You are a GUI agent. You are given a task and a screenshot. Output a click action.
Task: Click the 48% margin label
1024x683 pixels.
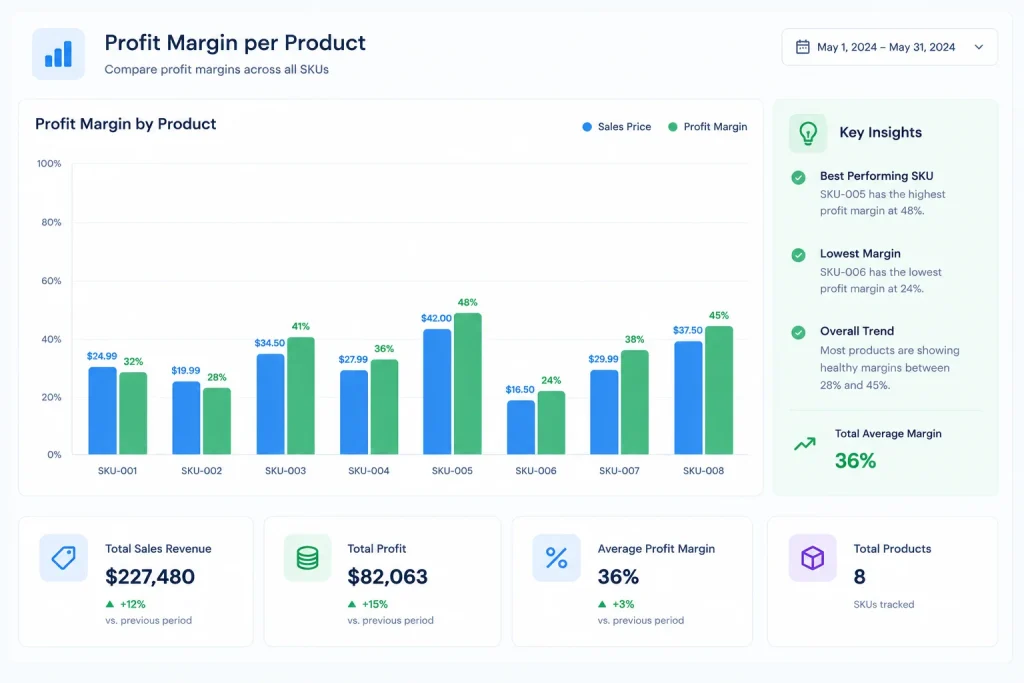coord(468,302)
